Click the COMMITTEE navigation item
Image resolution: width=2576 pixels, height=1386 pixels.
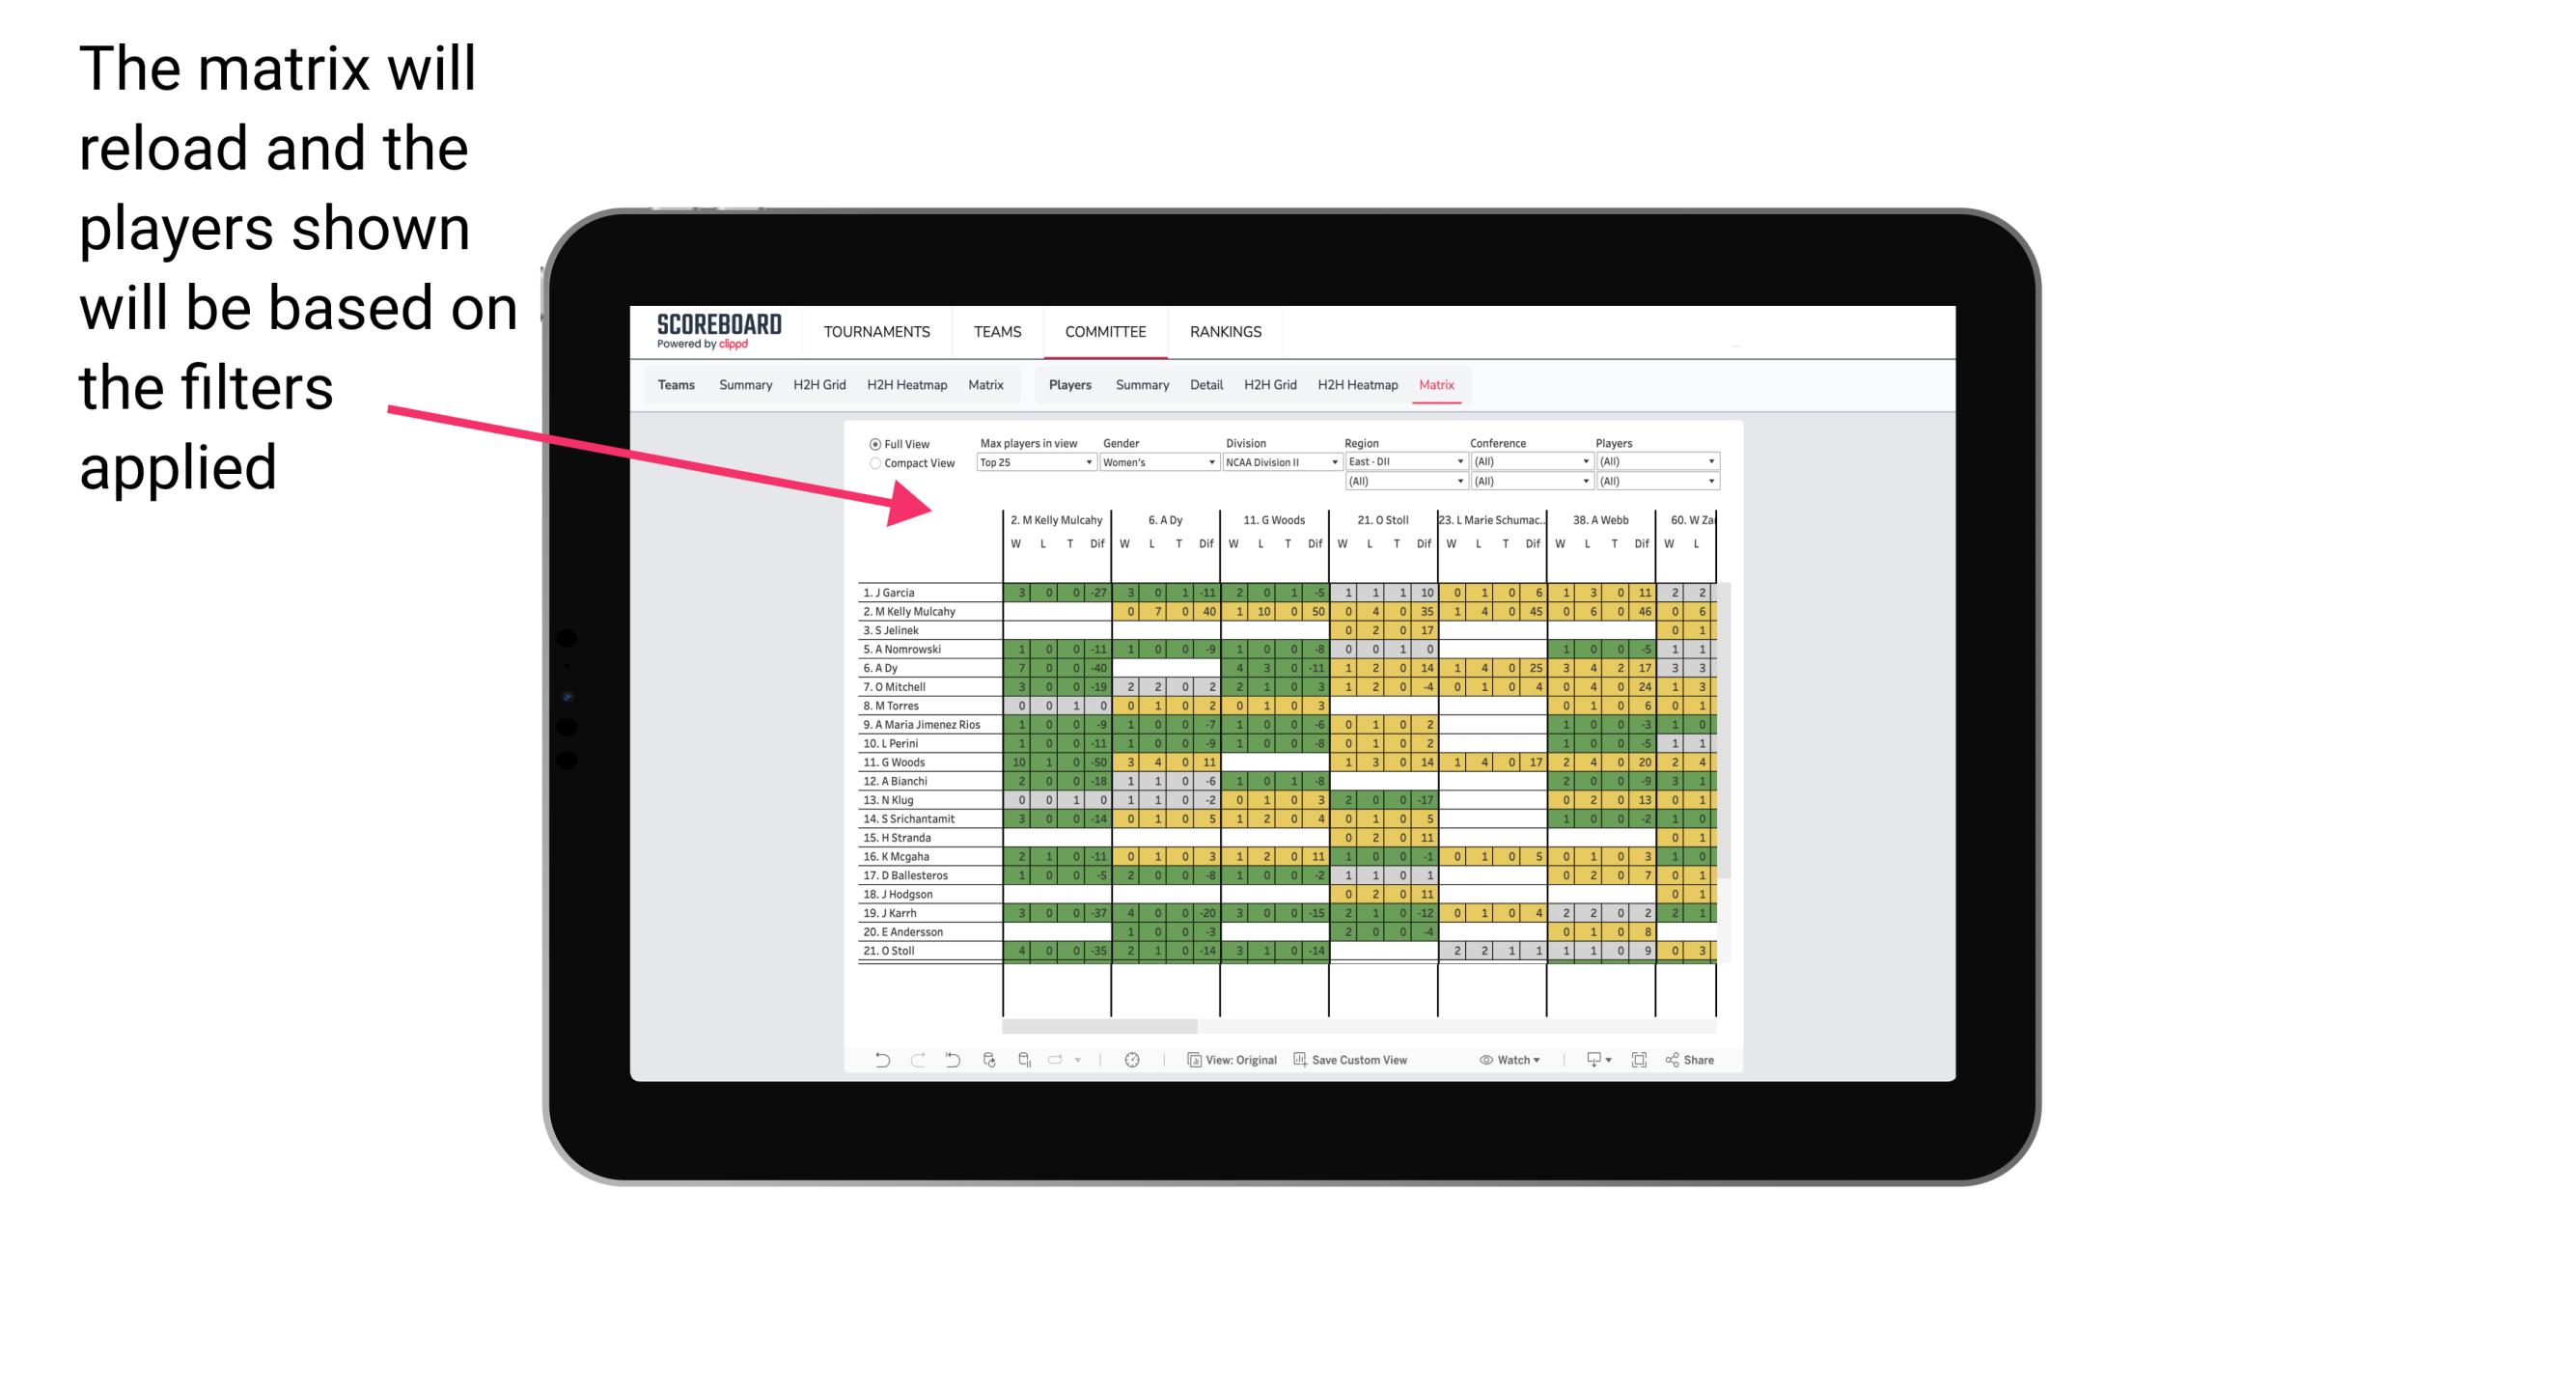(1104, 331)
